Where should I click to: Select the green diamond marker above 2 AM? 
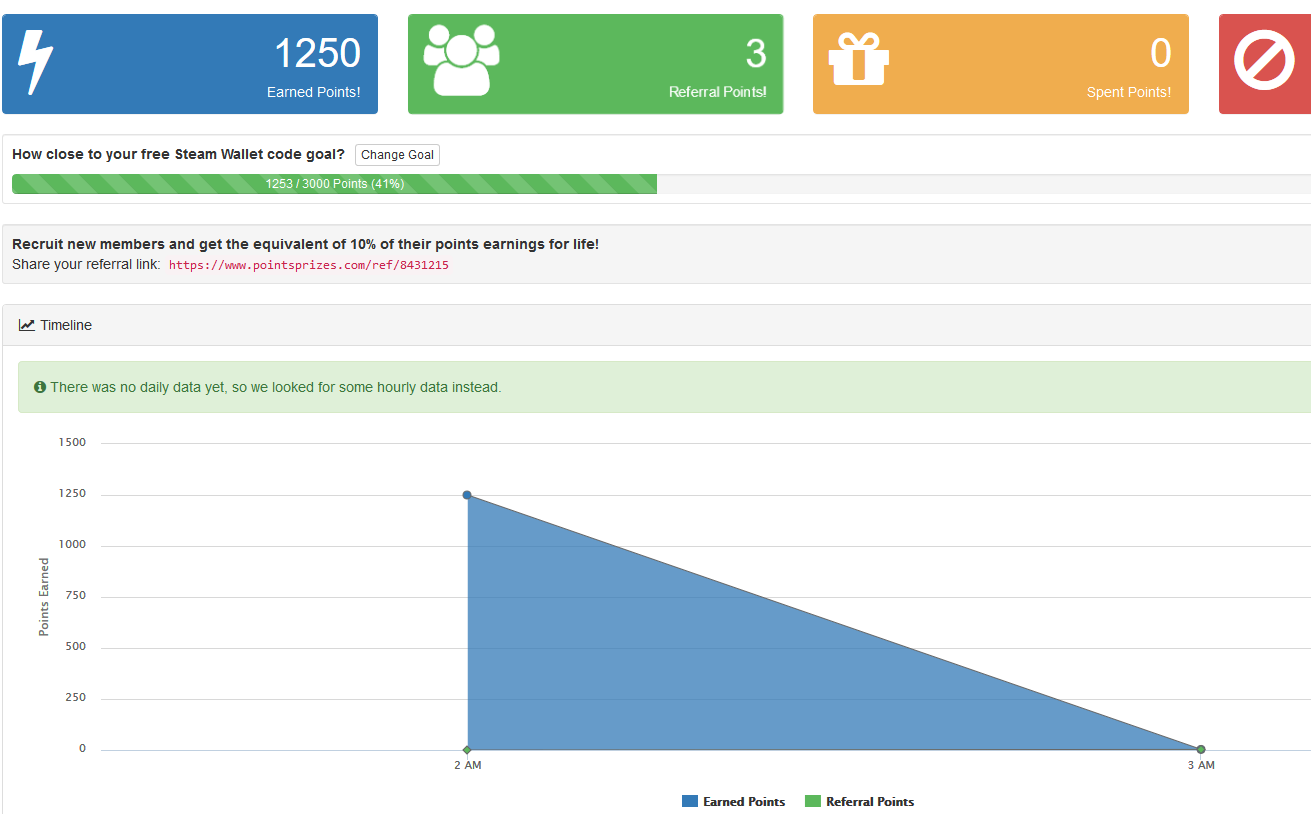tap(467, 749)
